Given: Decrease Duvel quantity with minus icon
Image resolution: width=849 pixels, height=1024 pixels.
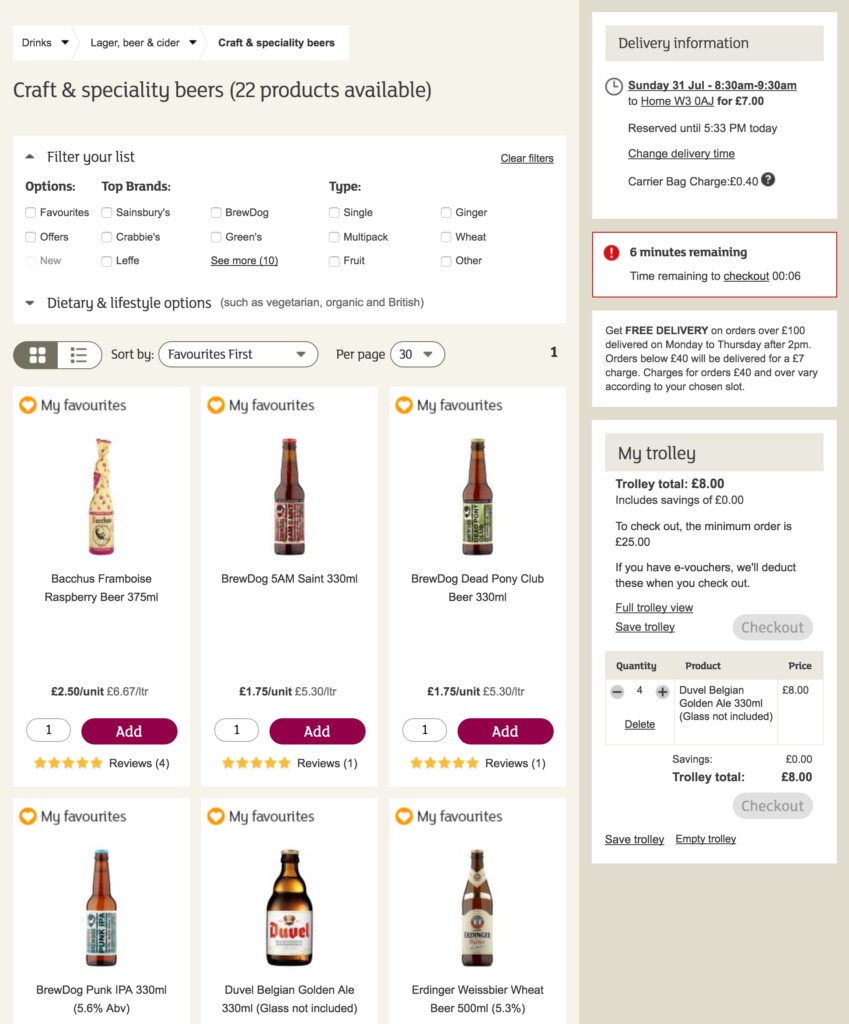Looking at the screenshot, I should 617,692.
